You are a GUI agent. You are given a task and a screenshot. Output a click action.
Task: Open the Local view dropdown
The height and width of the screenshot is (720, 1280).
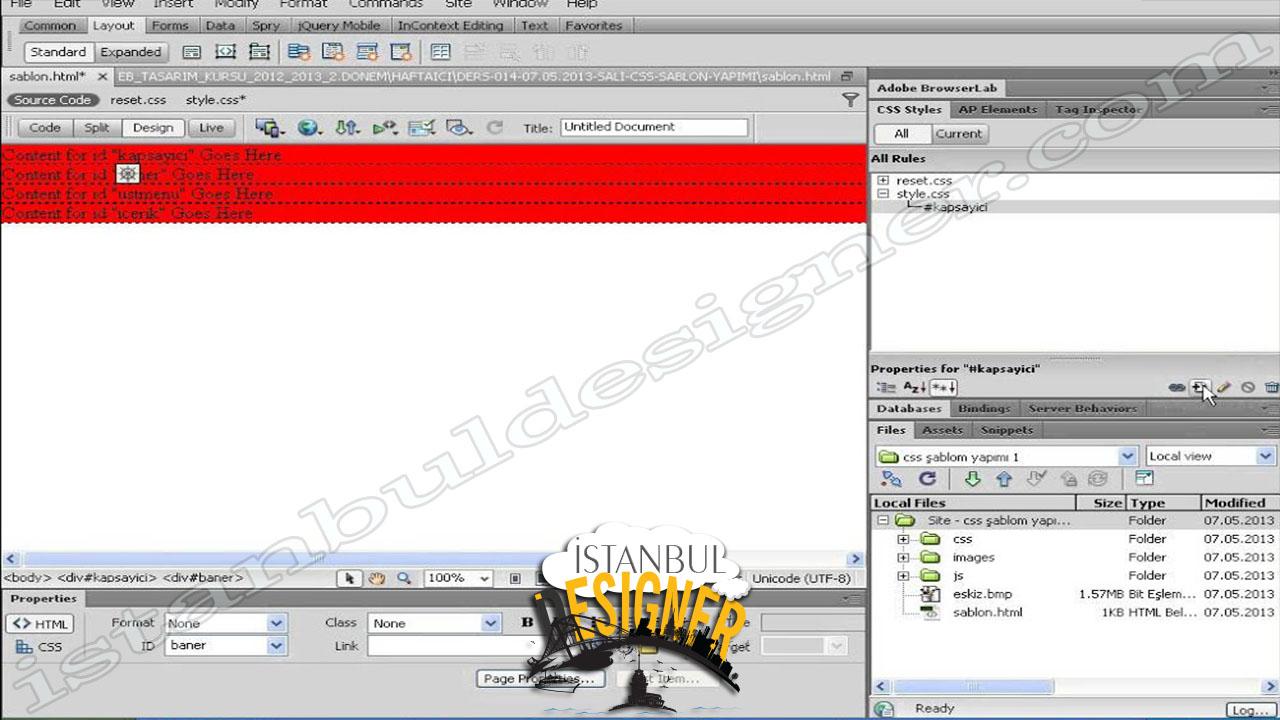pyautogui.click(x=1210, y=456)
